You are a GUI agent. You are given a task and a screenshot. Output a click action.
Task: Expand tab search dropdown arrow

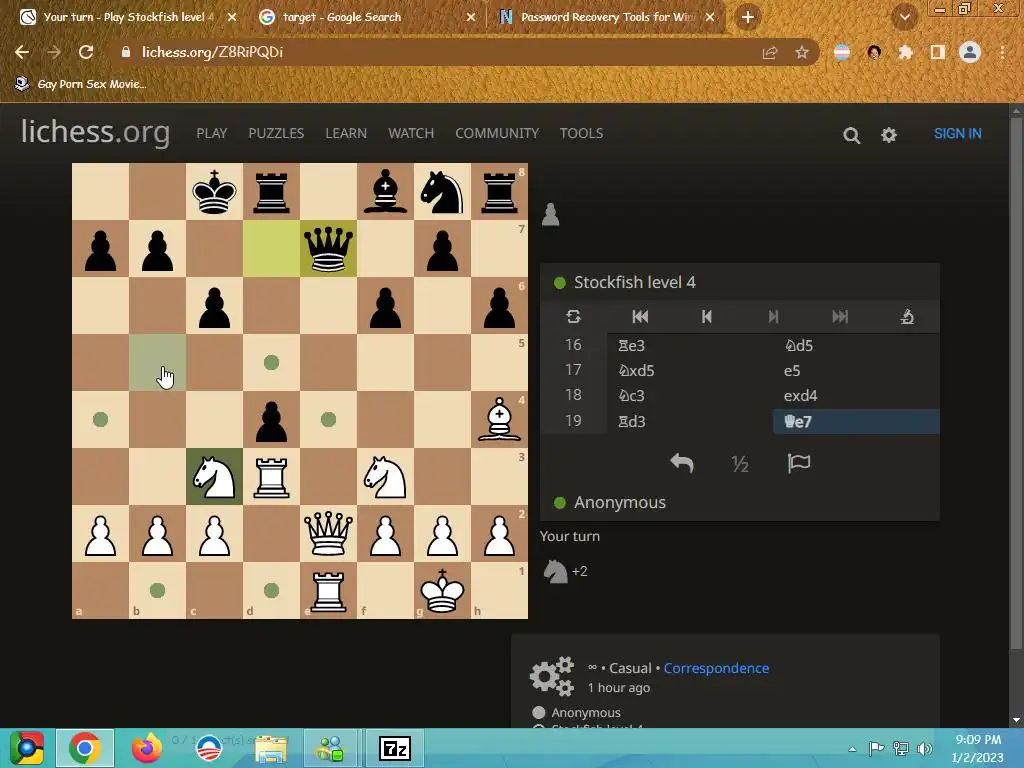904,17
